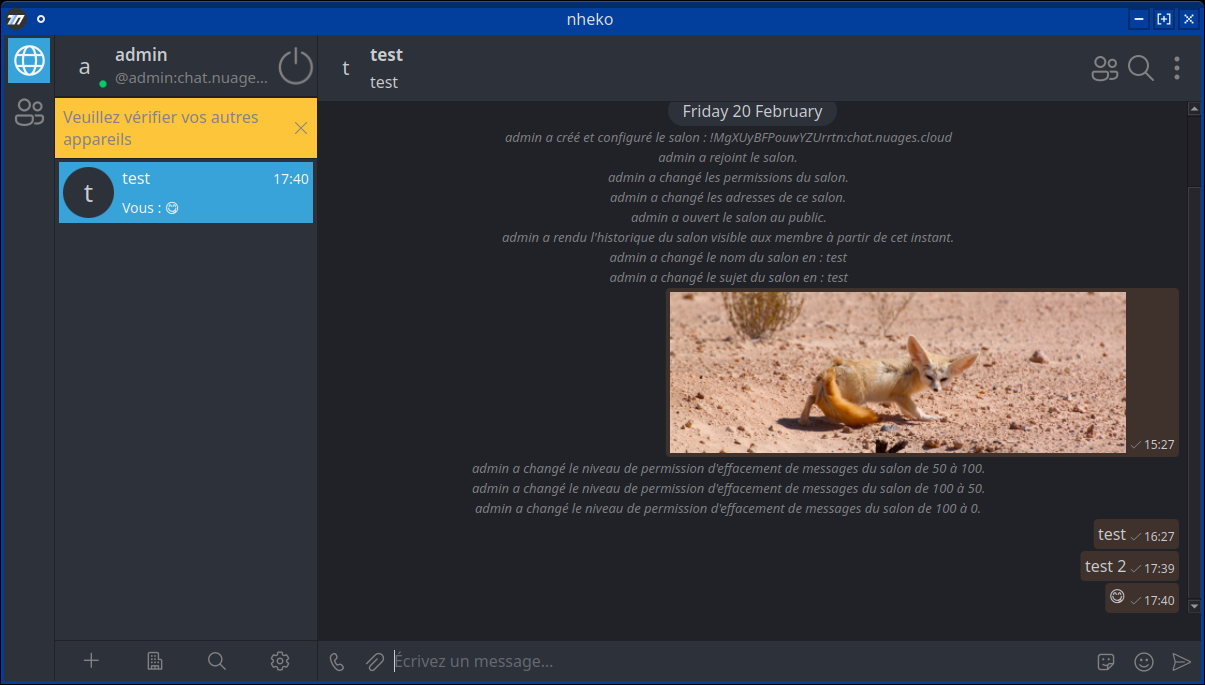Start a voice call with phone icon
Screen dimensions: 1205x685
click(337, 661)
